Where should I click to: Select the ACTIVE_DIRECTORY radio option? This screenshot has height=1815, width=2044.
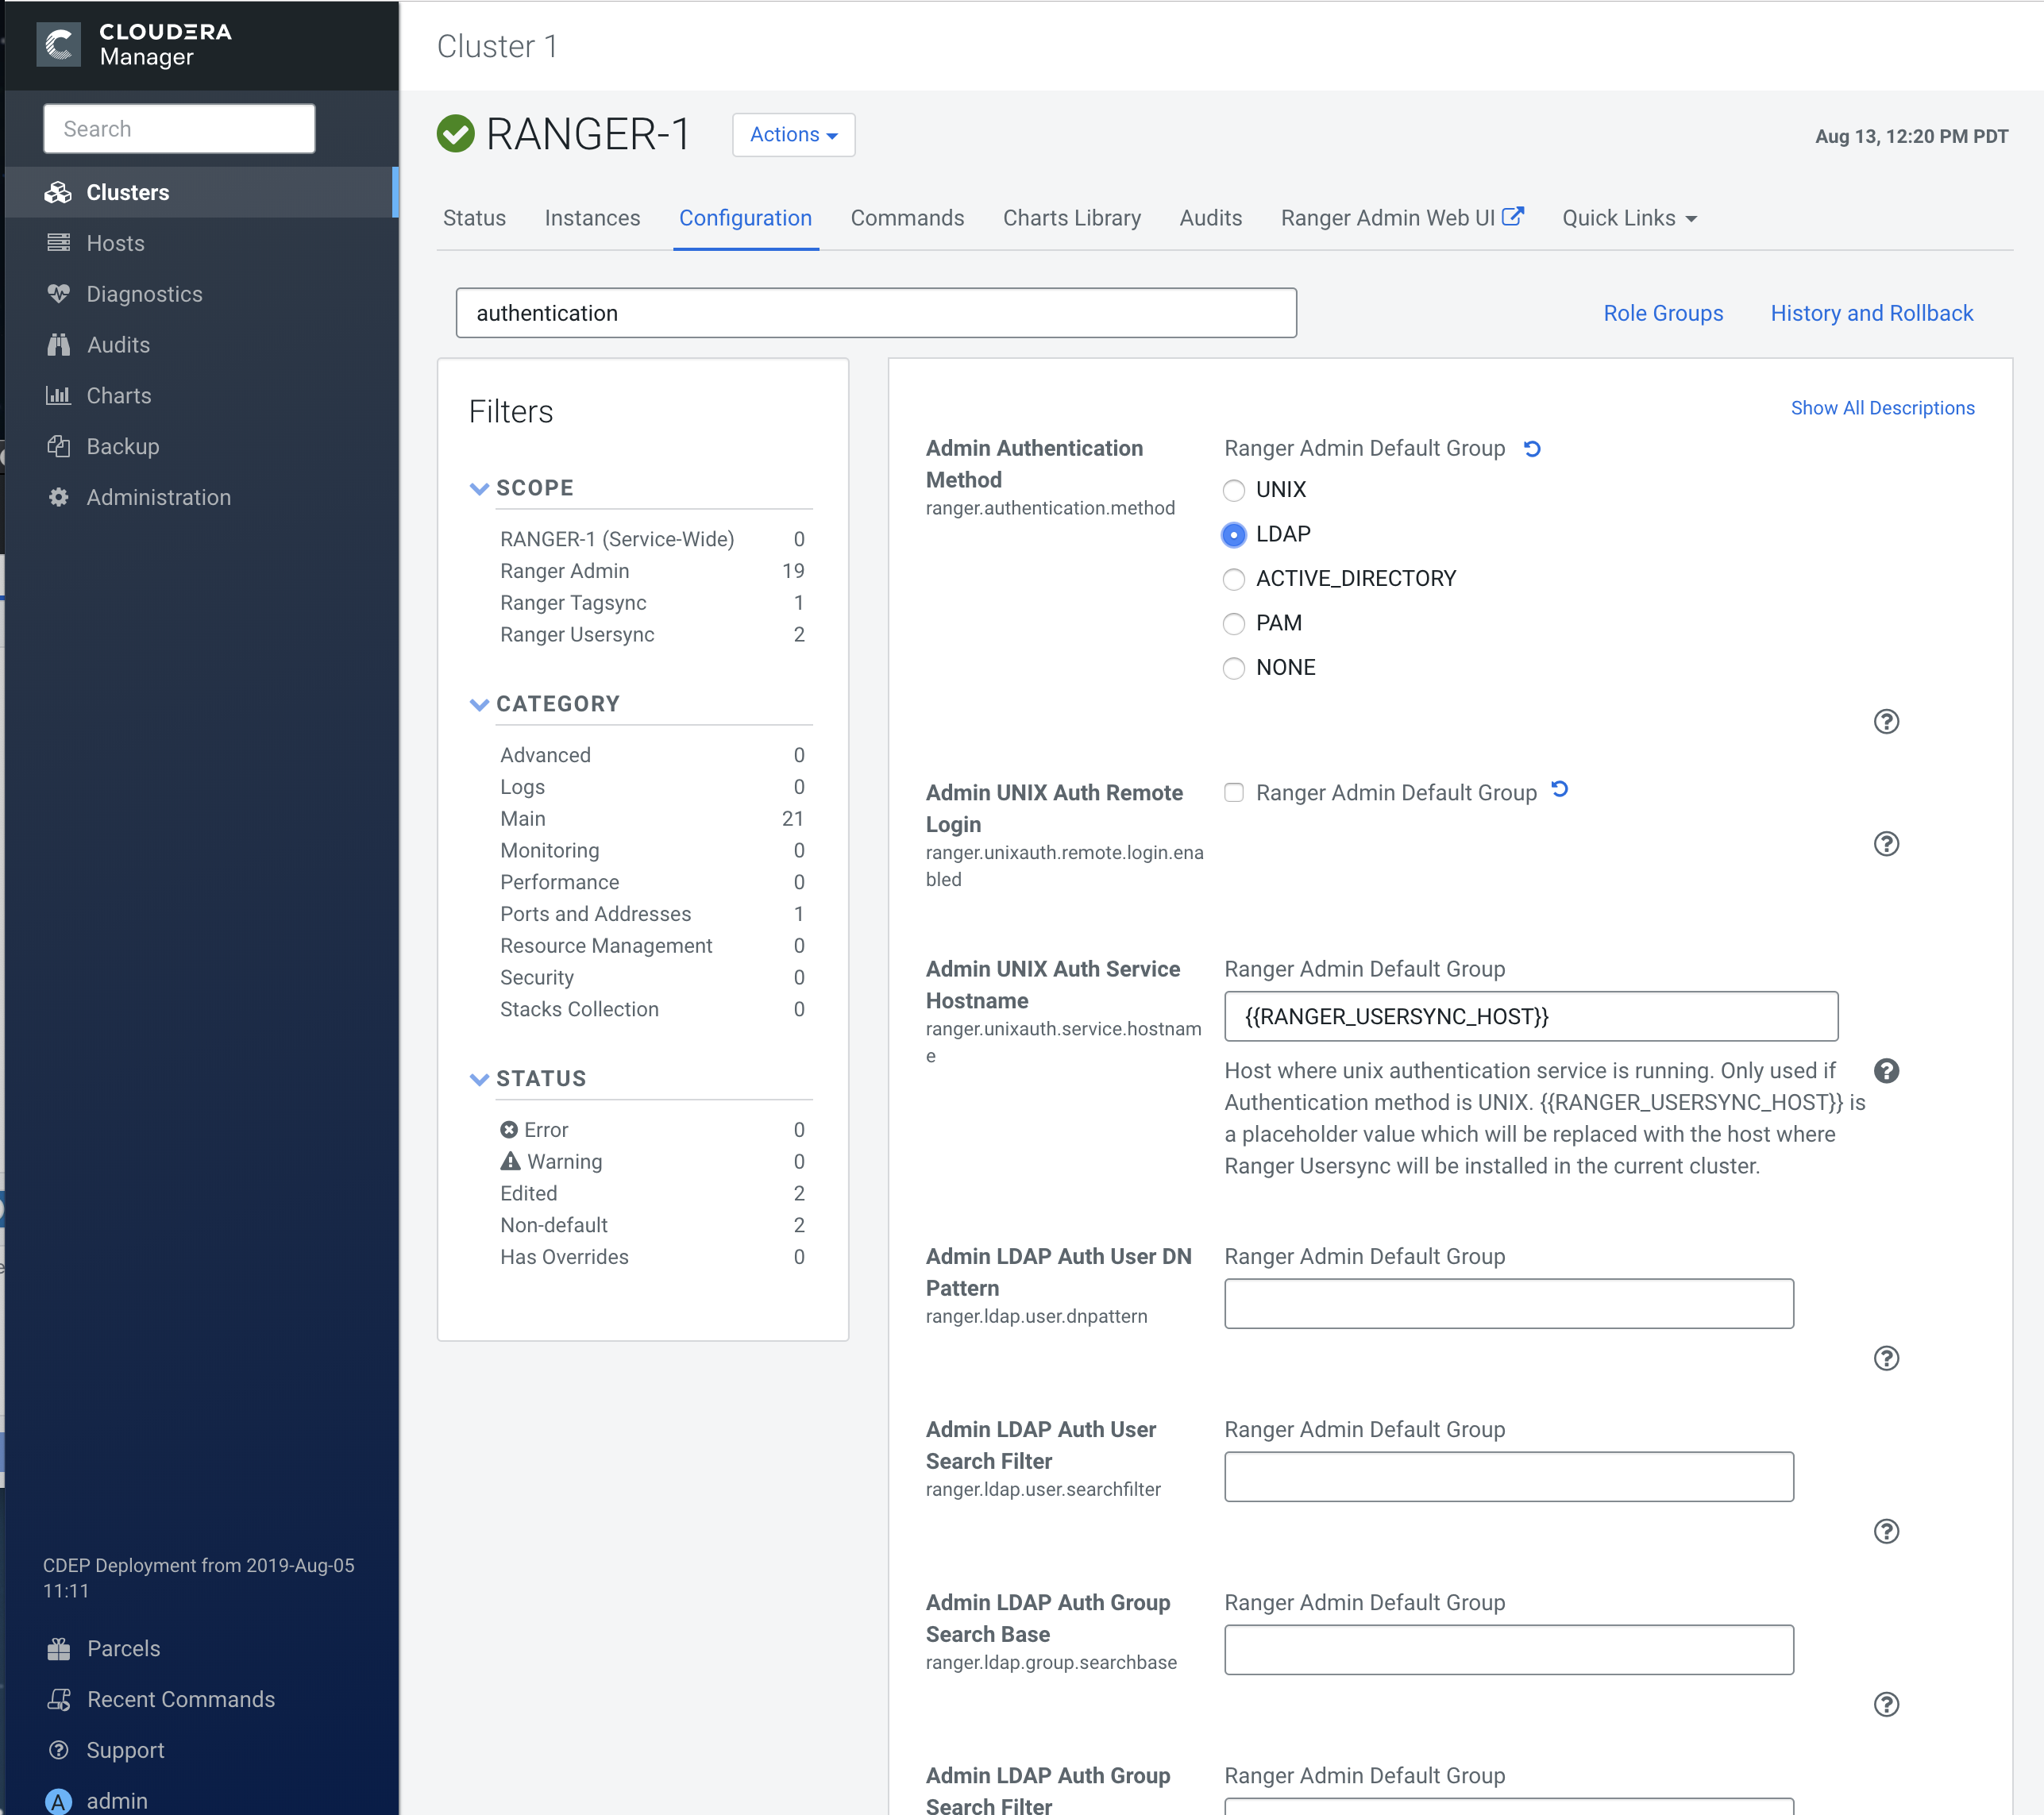pos(1234,579)
